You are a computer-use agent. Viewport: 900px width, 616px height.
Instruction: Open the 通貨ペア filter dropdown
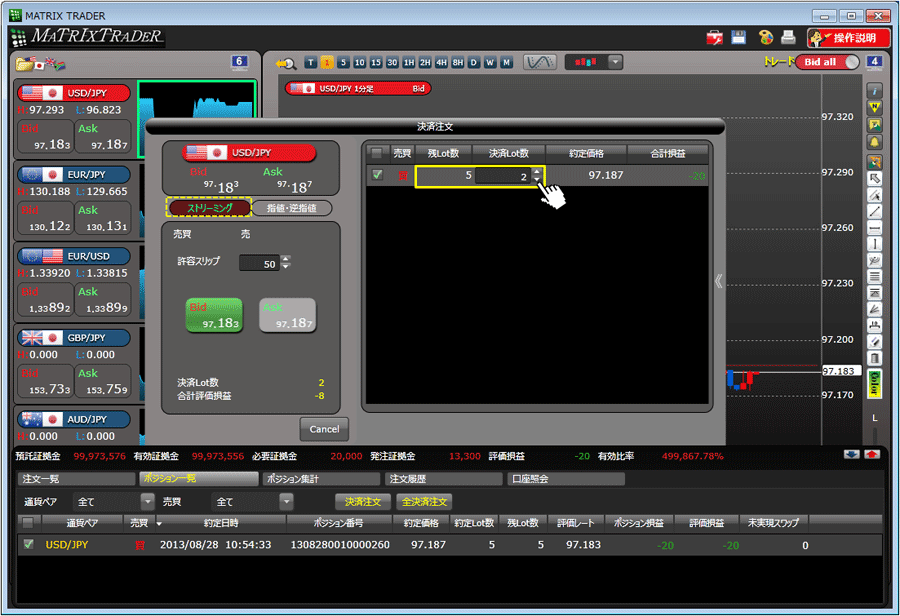click(x=148, y=502)
